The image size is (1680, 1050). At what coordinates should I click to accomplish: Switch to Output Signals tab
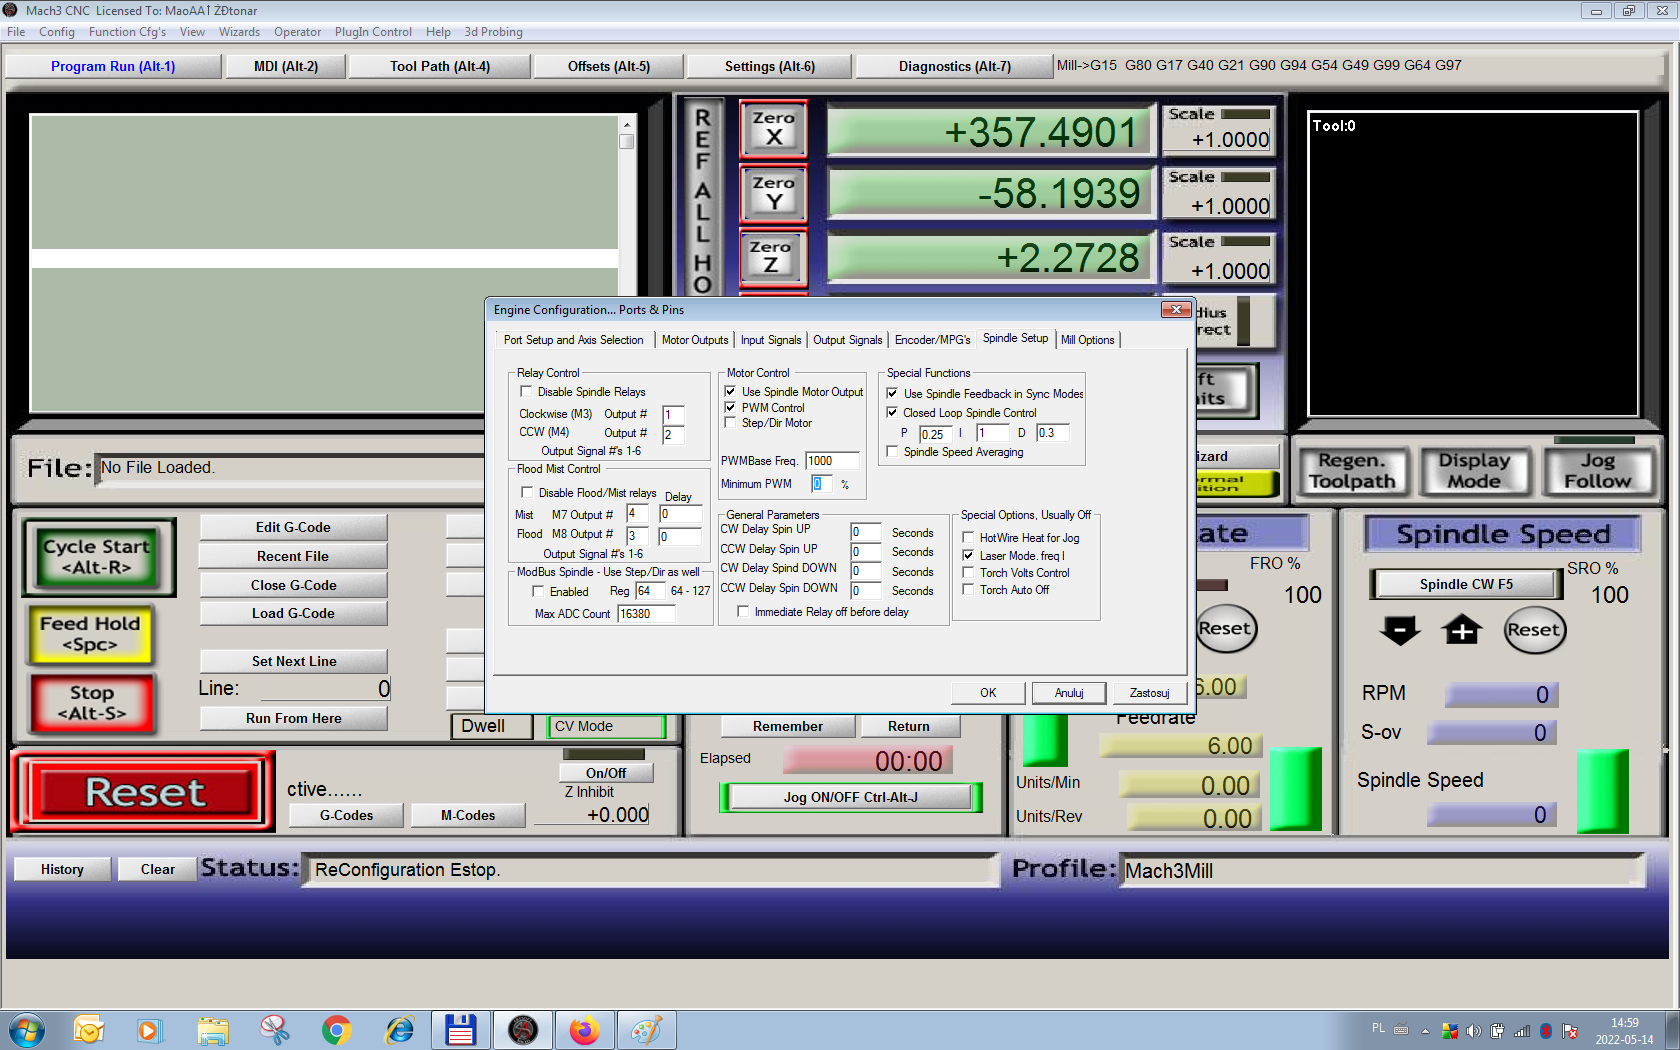[x=848, y=340]
